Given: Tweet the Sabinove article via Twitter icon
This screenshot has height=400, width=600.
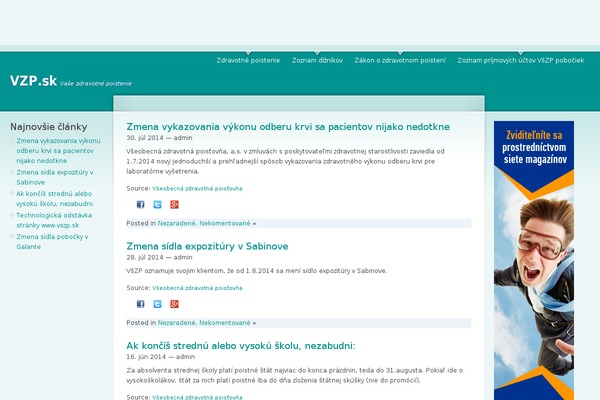Looking at the screenshot, I should [x=157, y=304].
